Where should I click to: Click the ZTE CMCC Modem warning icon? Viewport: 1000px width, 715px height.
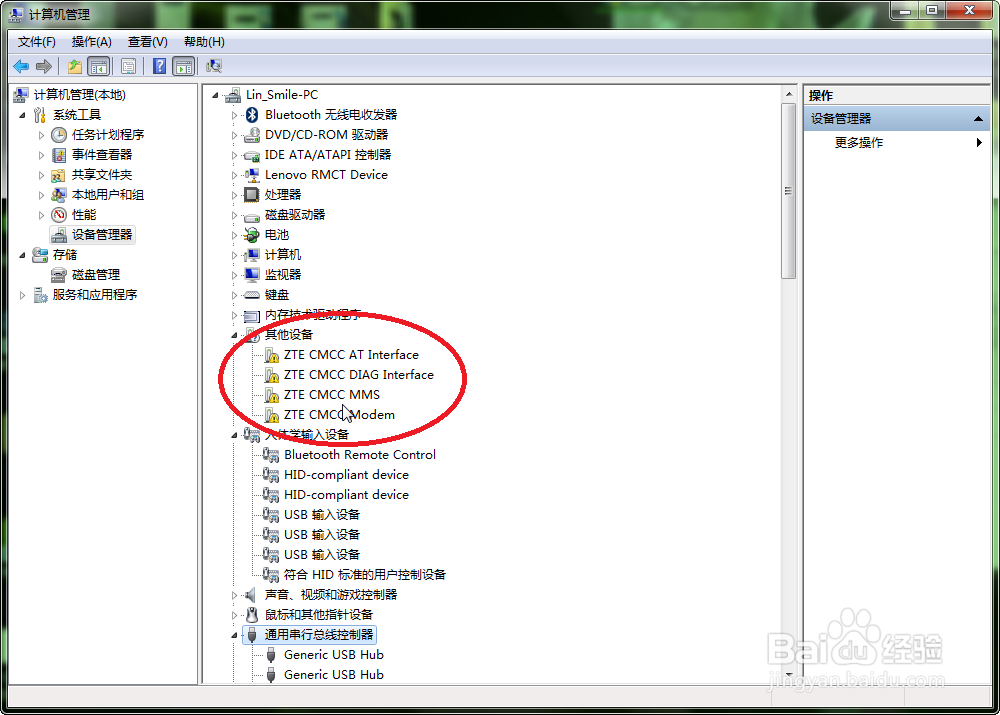coord(272,415)
